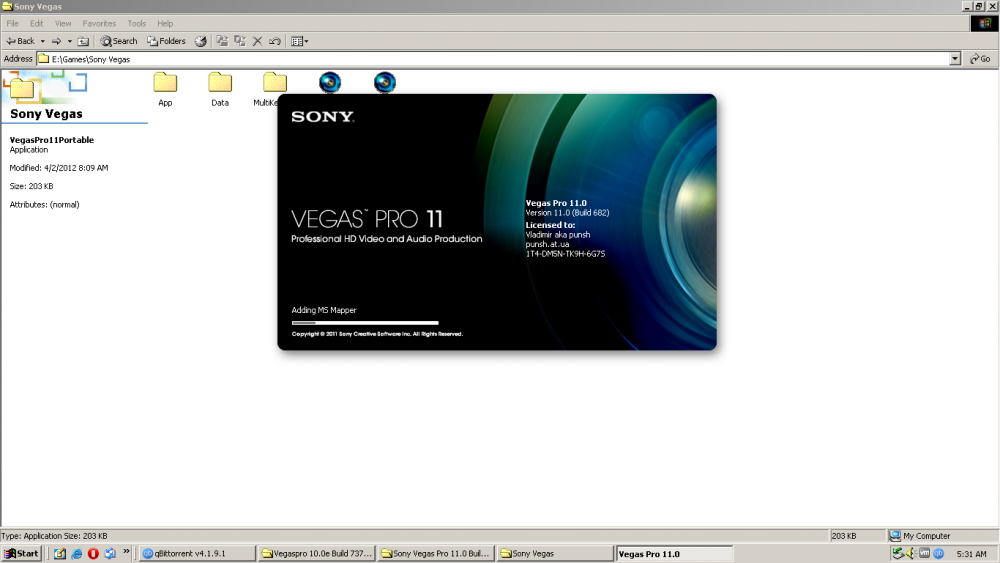The height and width of the screenshot is (563, 1000).
Task: Click the Up folder toolbar icon
Action: point(83,41)
